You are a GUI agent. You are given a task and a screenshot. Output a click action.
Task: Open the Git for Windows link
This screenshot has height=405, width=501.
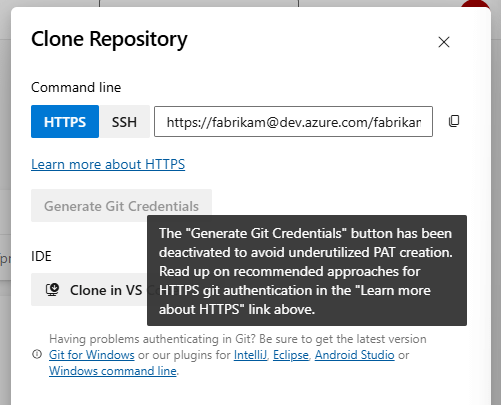(92, 355)
